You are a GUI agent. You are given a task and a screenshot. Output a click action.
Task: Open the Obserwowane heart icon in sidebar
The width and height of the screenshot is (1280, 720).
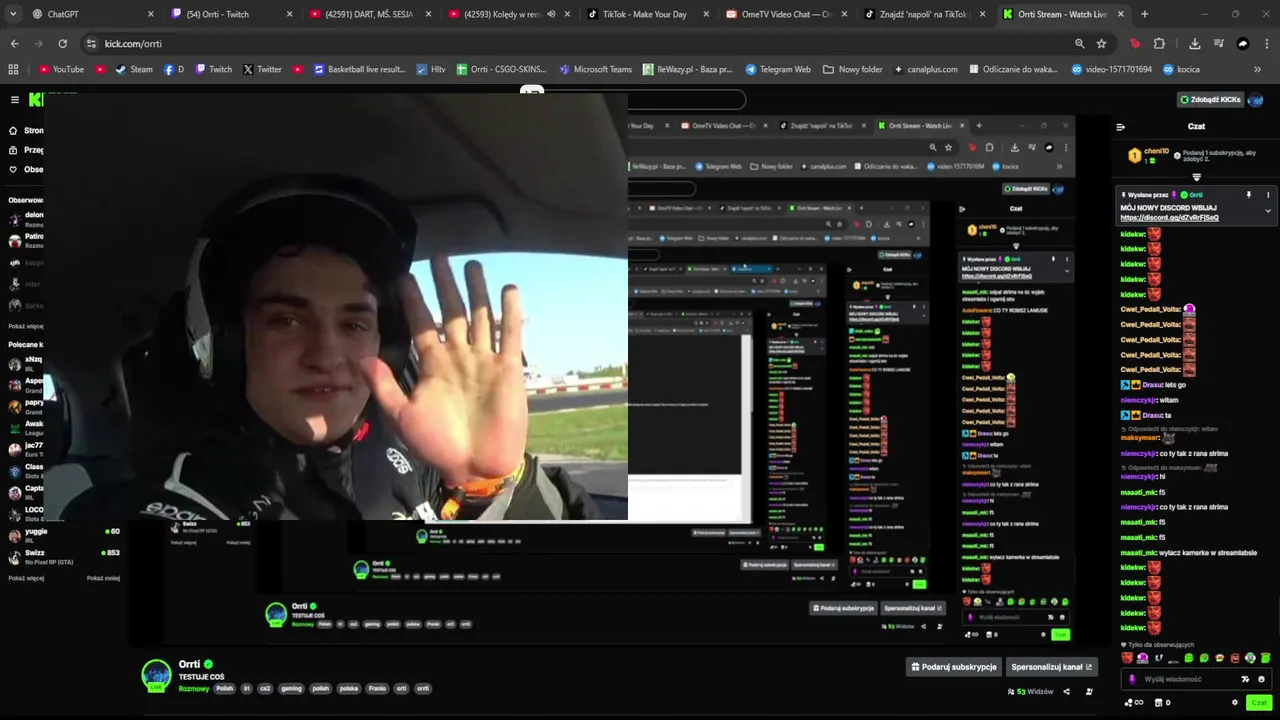[x=13, y=170]
